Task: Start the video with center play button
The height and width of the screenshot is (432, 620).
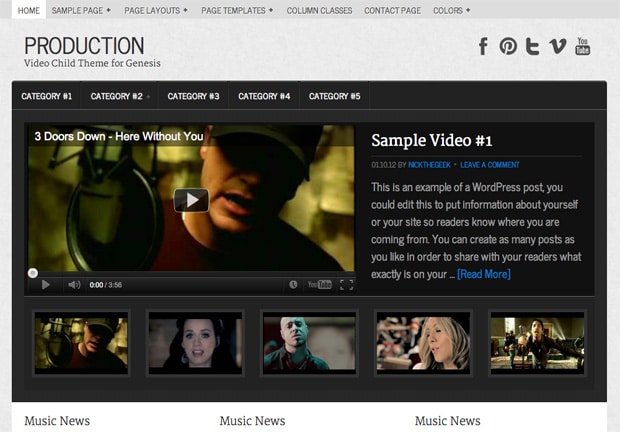Action: pyautogui.click(x=191, y=200)
